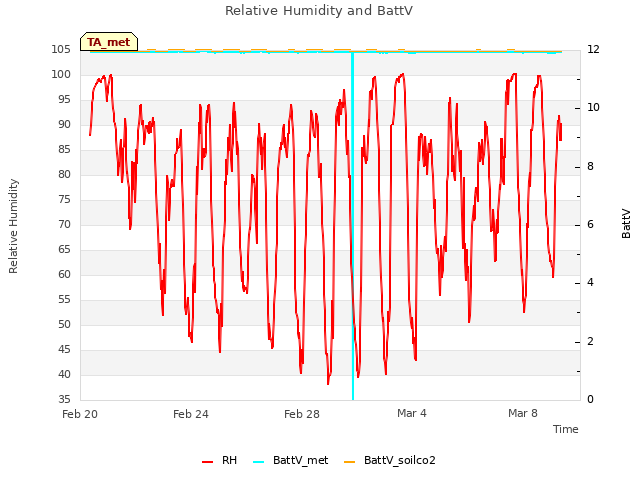Click the 4 tick on the BattV axis
The width and height of the screenshot is (640, 480).
click(590, 283)
